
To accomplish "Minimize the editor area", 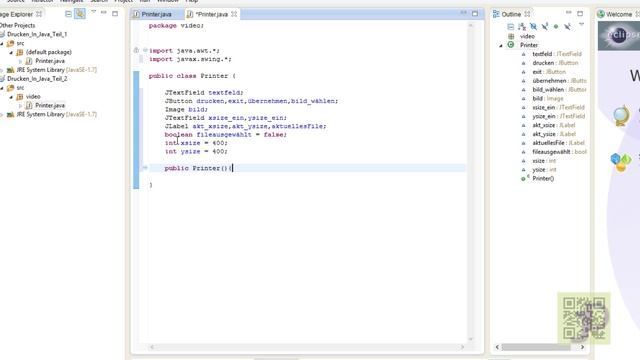I will pos(464,13).
